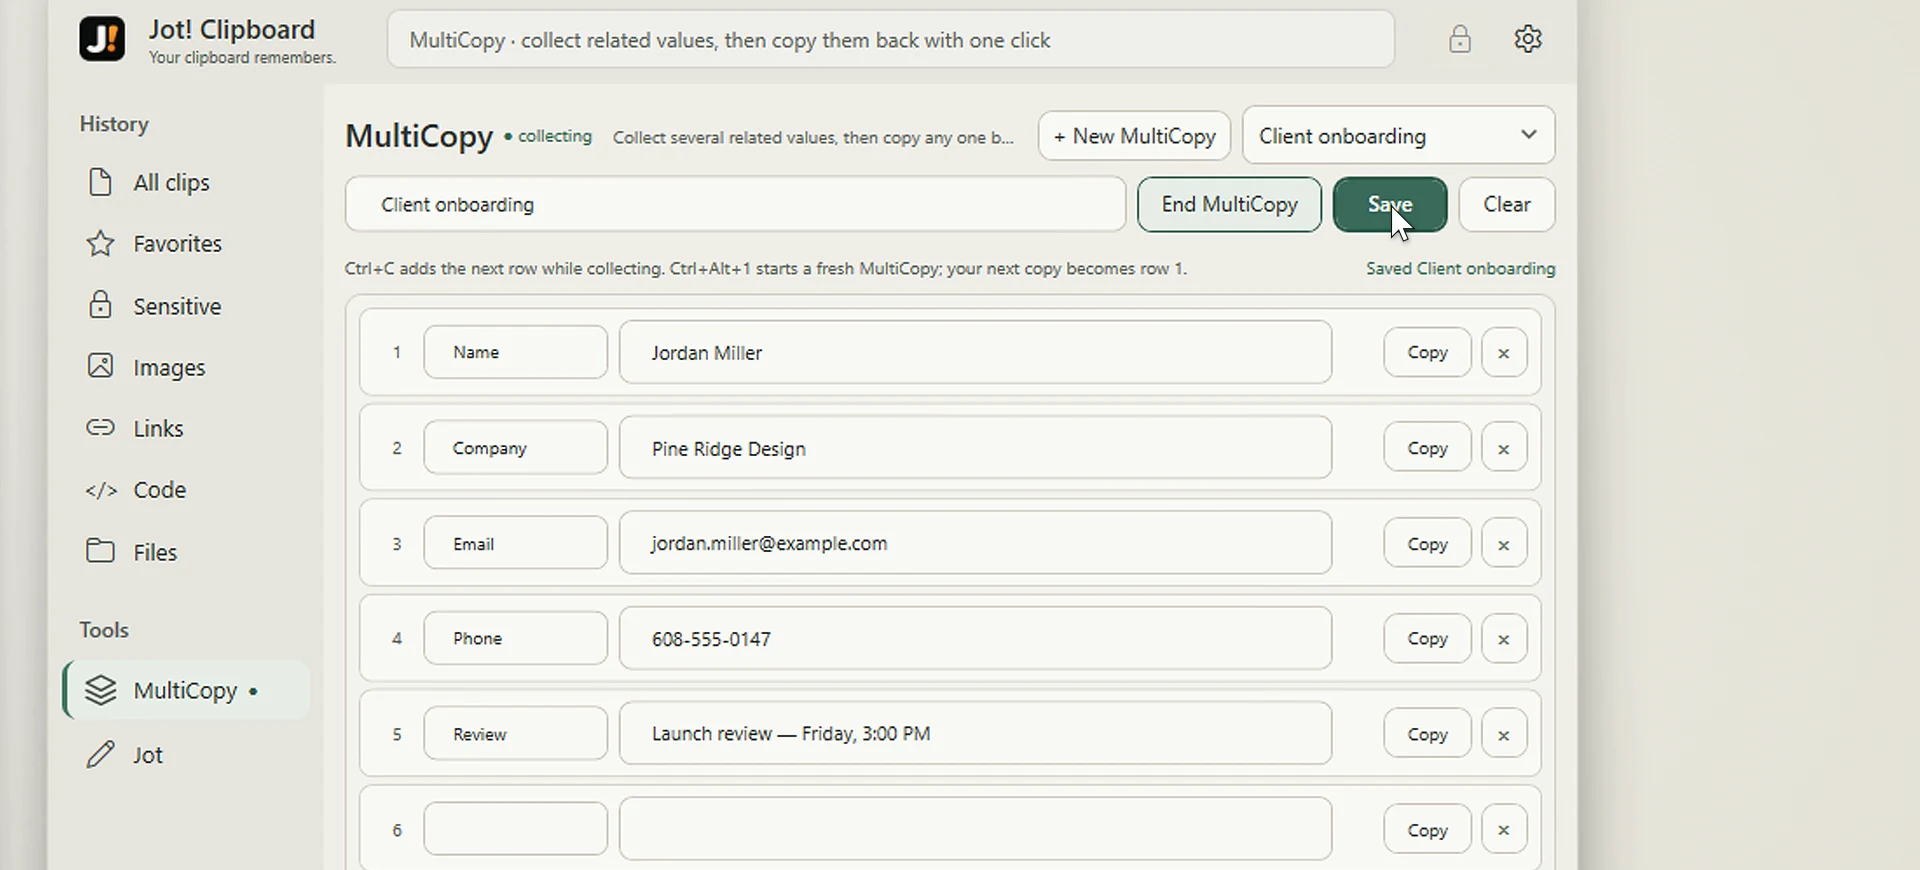
Task: Click the MultiCopy name field Client onboarding
Action: point(736,205)
